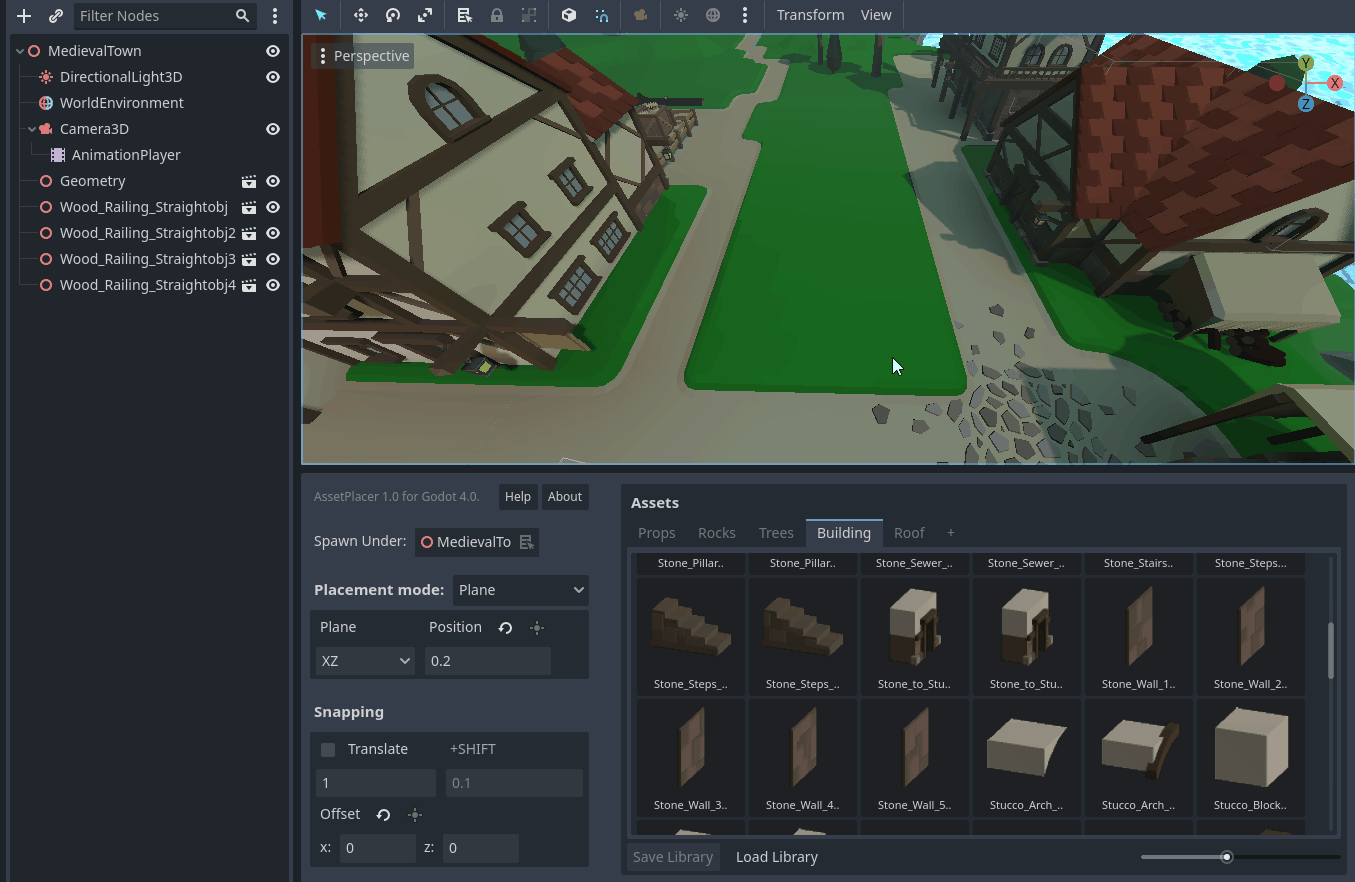
Task: Toggle the preview environment globe icon
Action: [713, 15]
